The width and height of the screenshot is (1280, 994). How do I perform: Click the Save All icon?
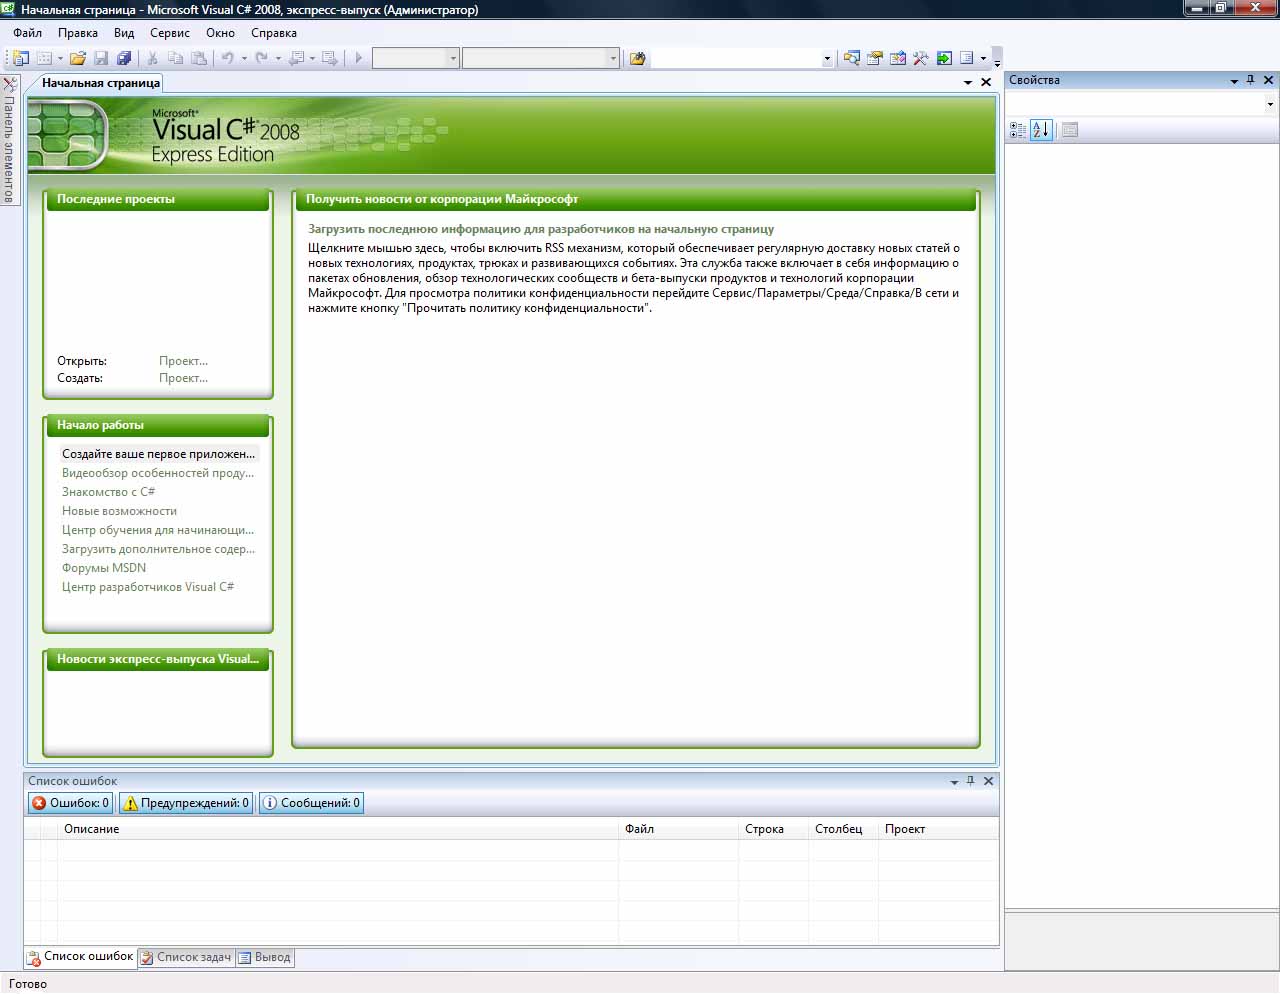coord(123,58)
